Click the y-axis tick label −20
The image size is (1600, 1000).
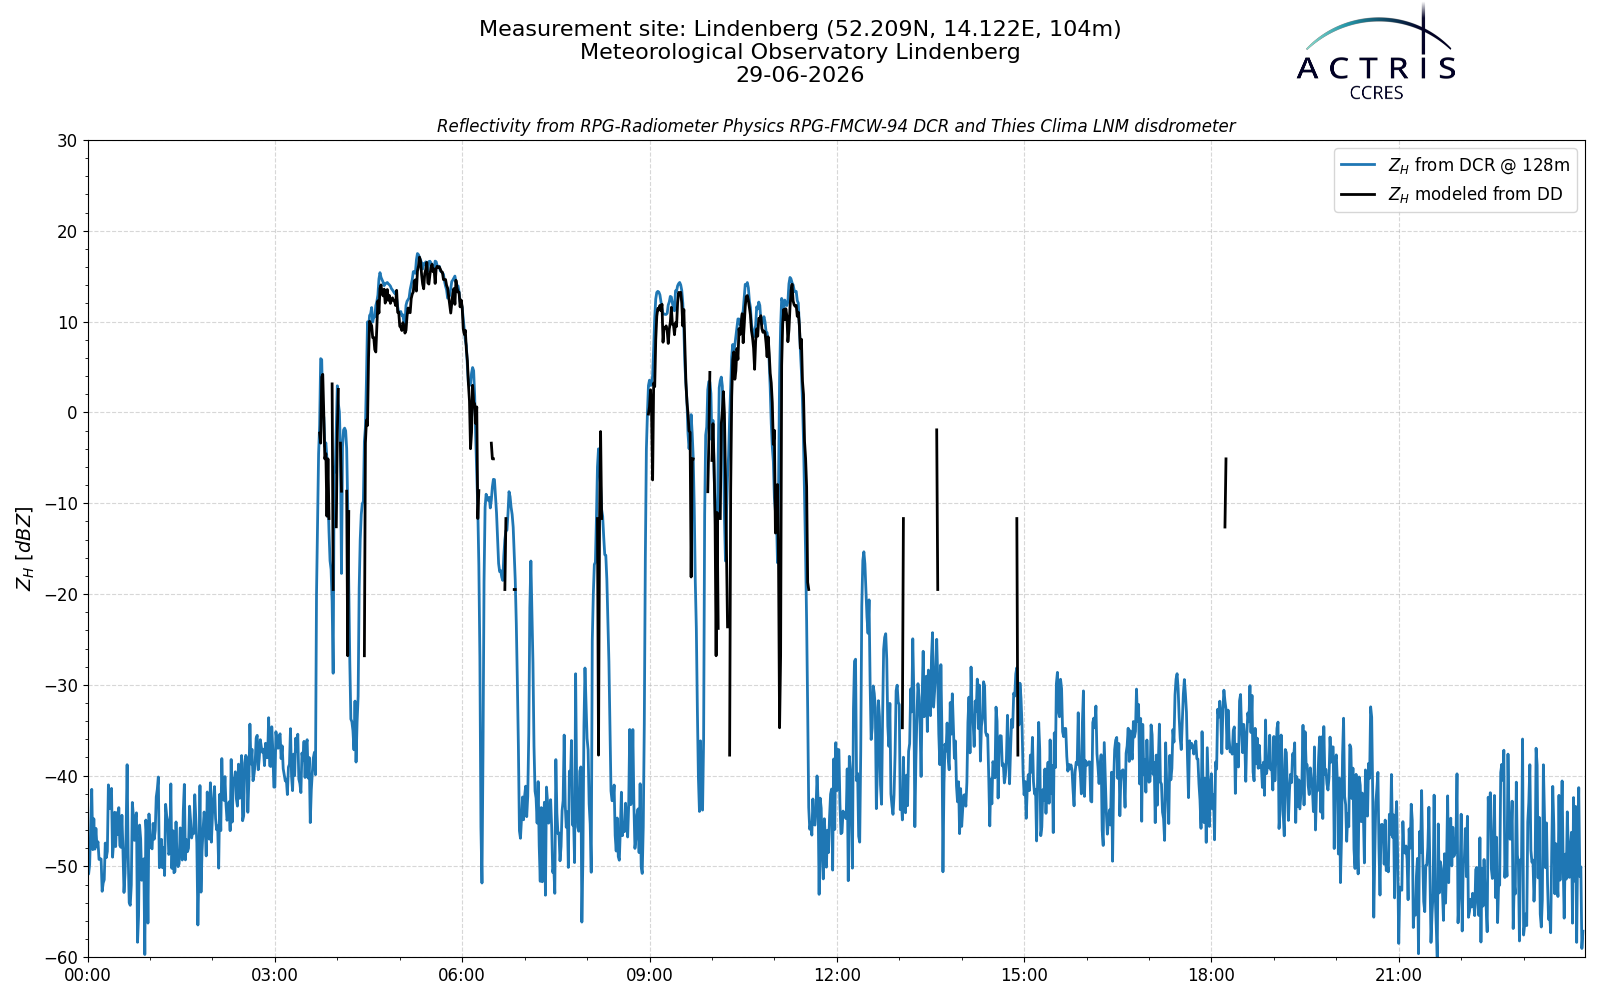click(x=59, y=595)
